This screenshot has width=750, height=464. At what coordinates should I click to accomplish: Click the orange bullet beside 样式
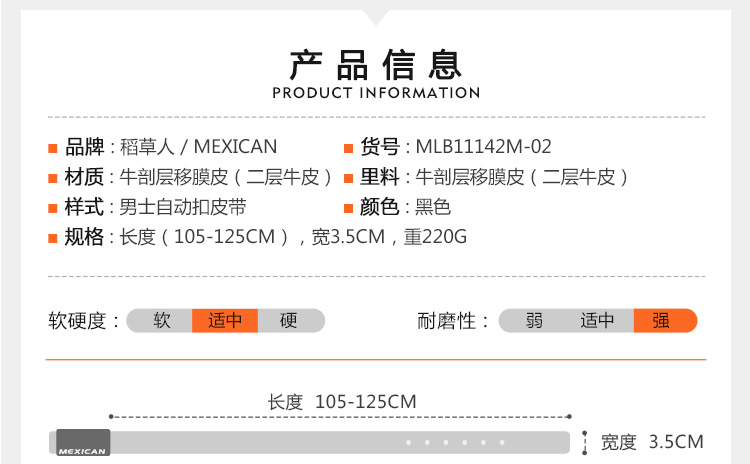[53, 209]
